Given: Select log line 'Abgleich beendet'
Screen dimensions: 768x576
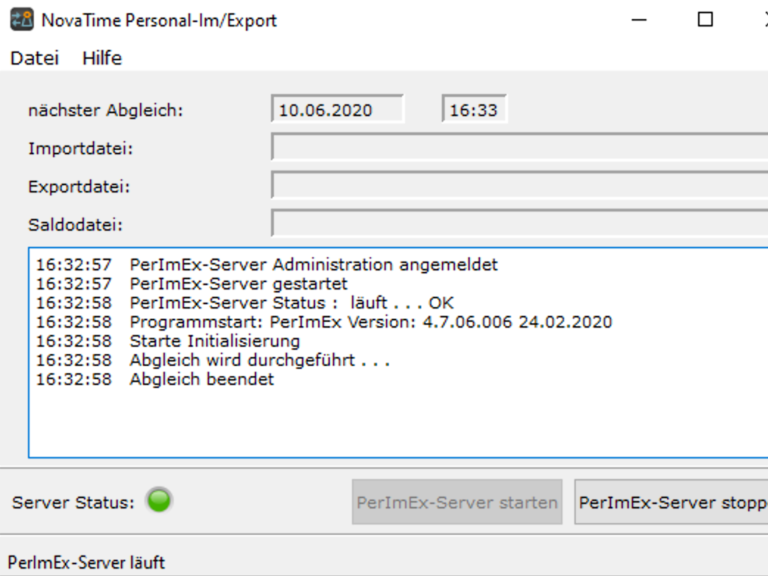Looking at the screenshot, I should pos(201,379).
